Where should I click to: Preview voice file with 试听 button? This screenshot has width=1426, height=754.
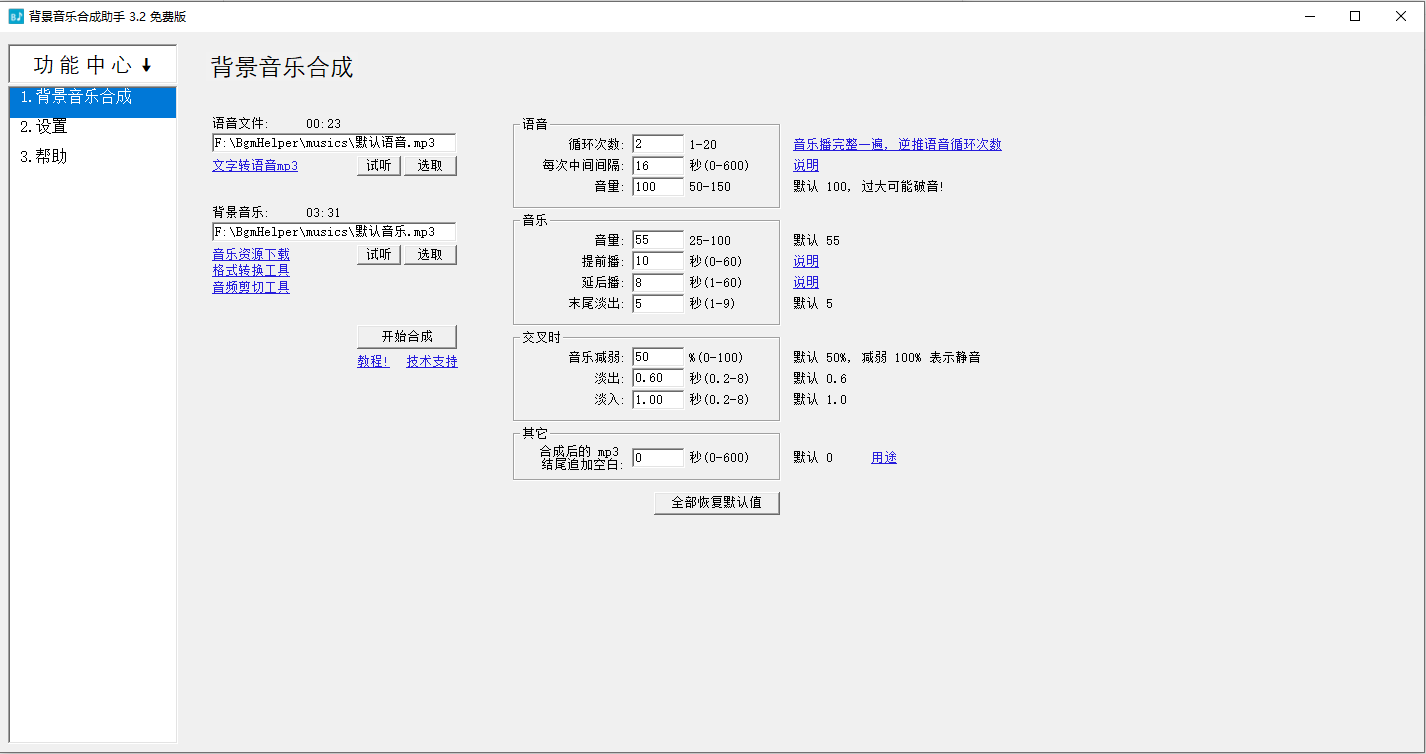[379, 166]
